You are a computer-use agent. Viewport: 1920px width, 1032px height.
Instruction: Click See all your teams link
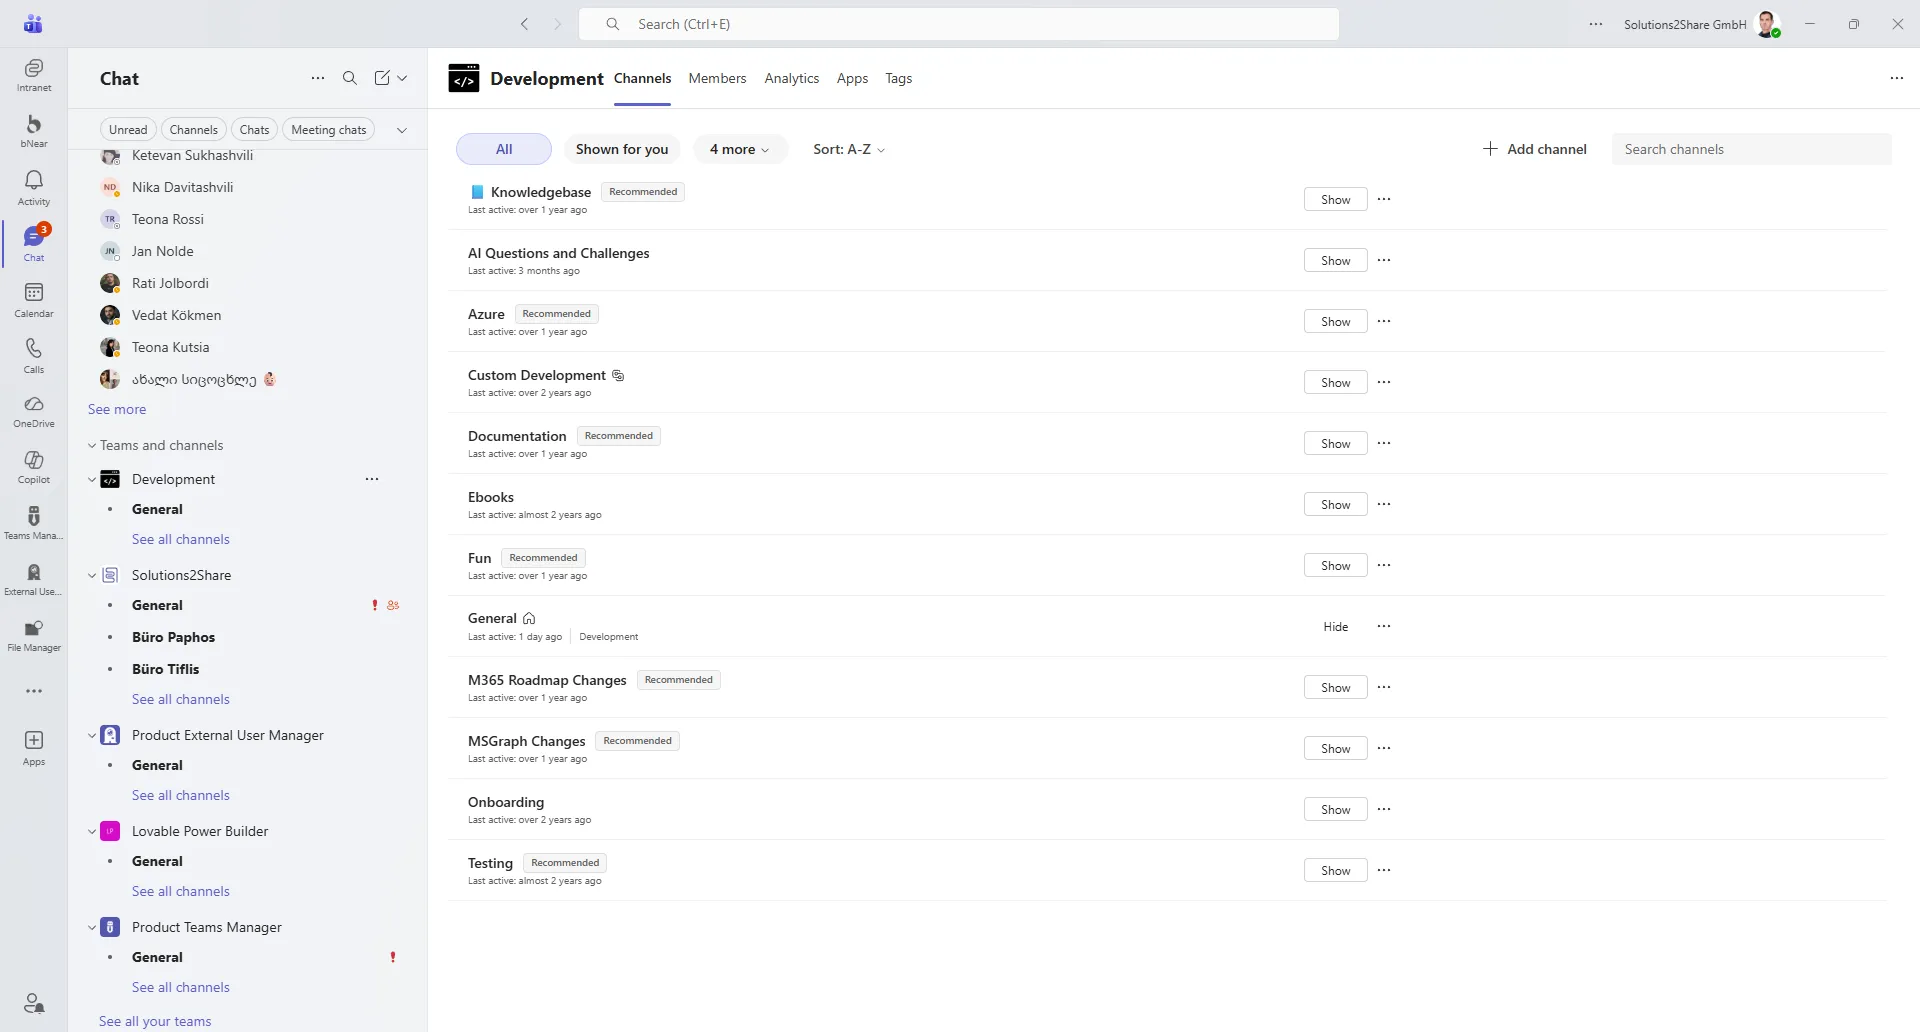pos(155,1021)
